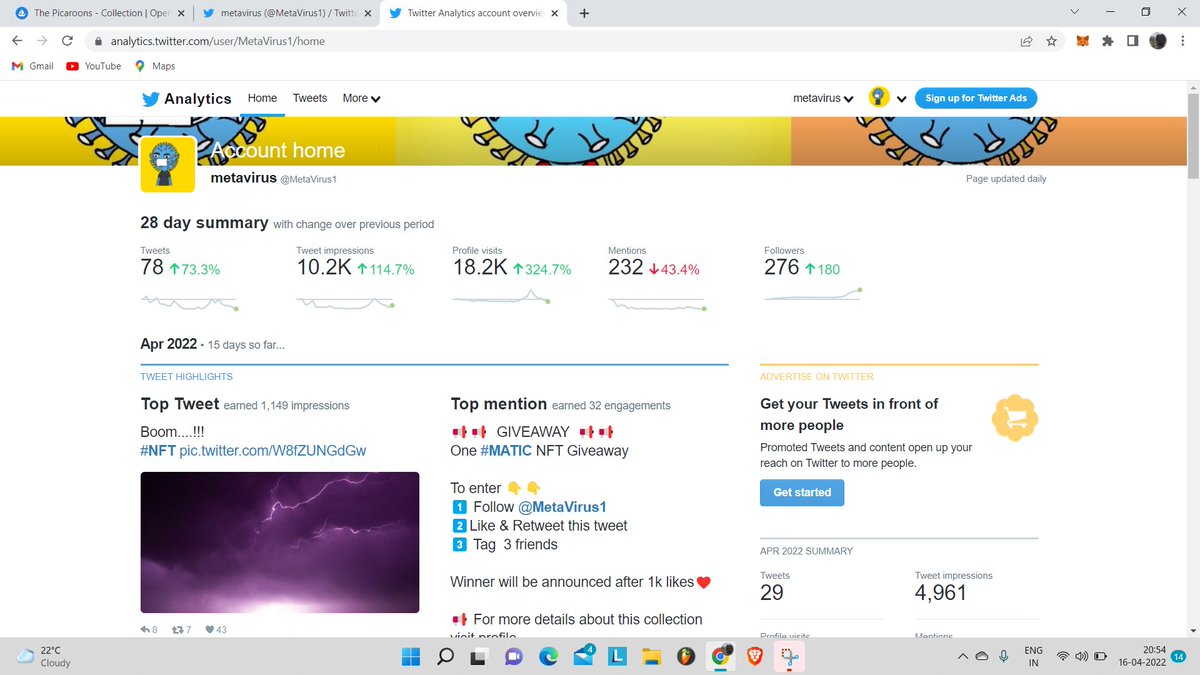Open the Maps bookmark

pos(155,66)
